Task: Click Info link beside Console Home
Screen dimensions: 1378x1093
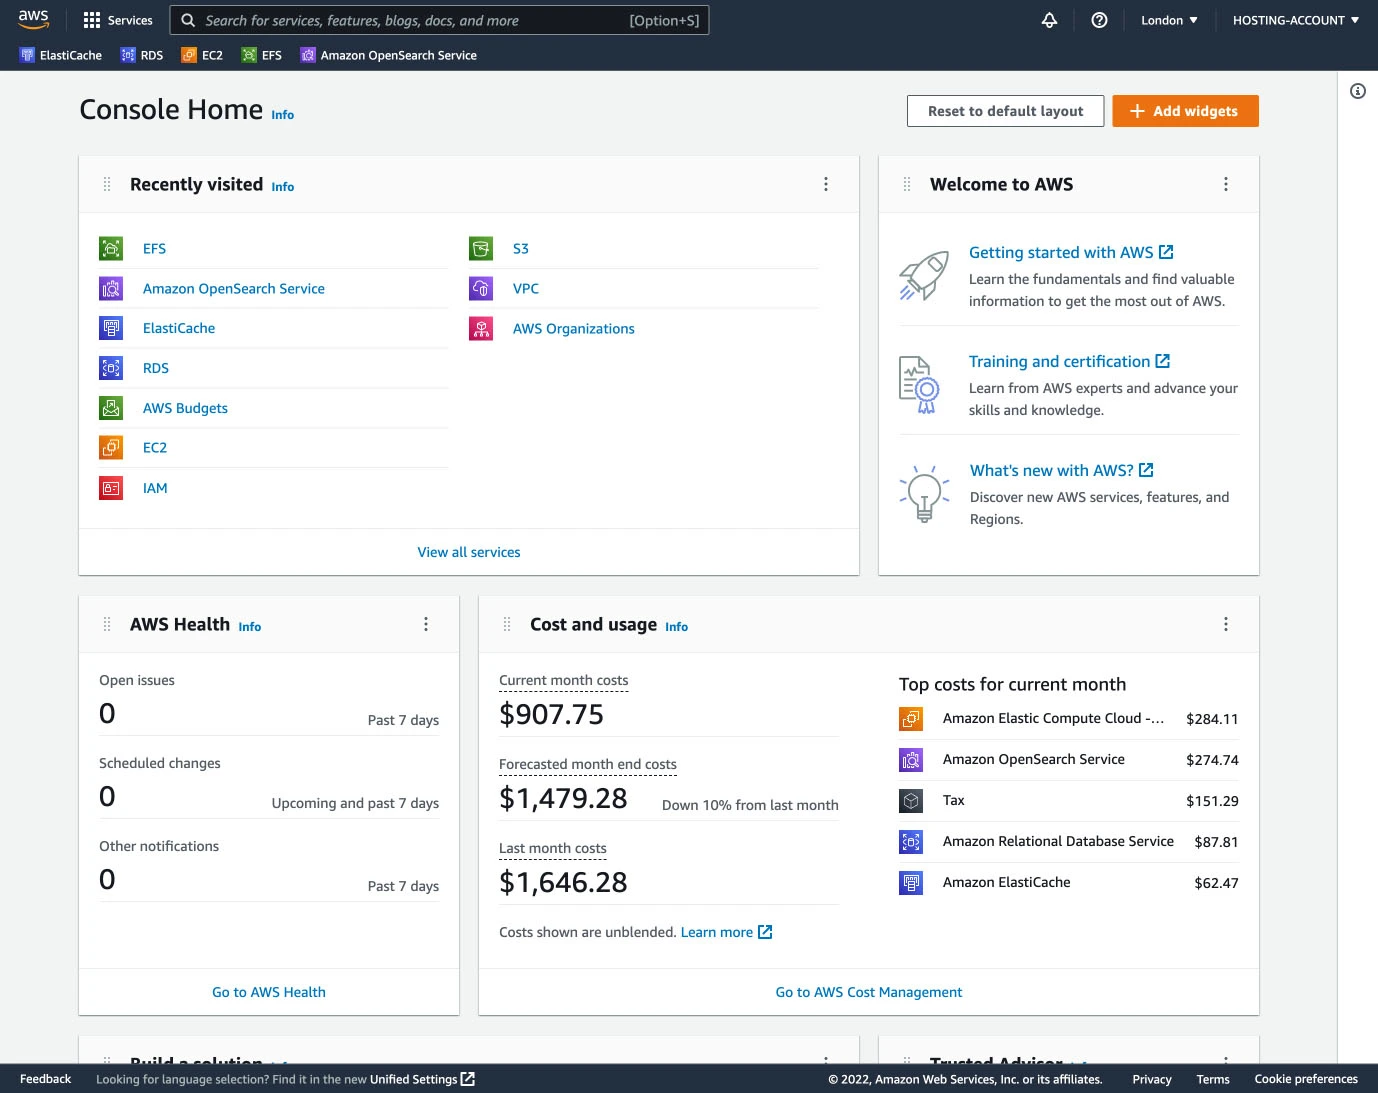Action: pos(283,115)
